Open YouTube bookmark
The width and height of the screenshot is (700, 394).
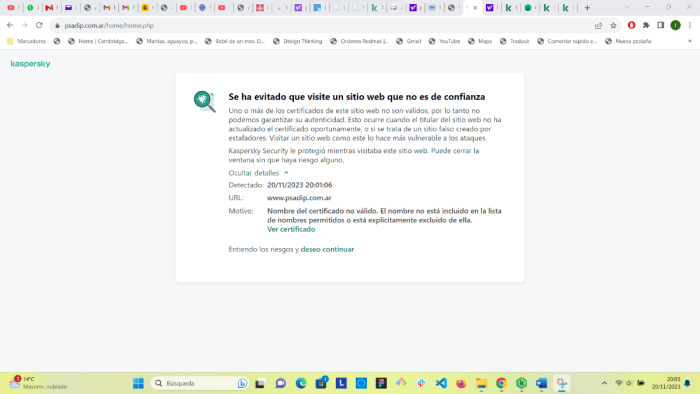pos(445,41)
